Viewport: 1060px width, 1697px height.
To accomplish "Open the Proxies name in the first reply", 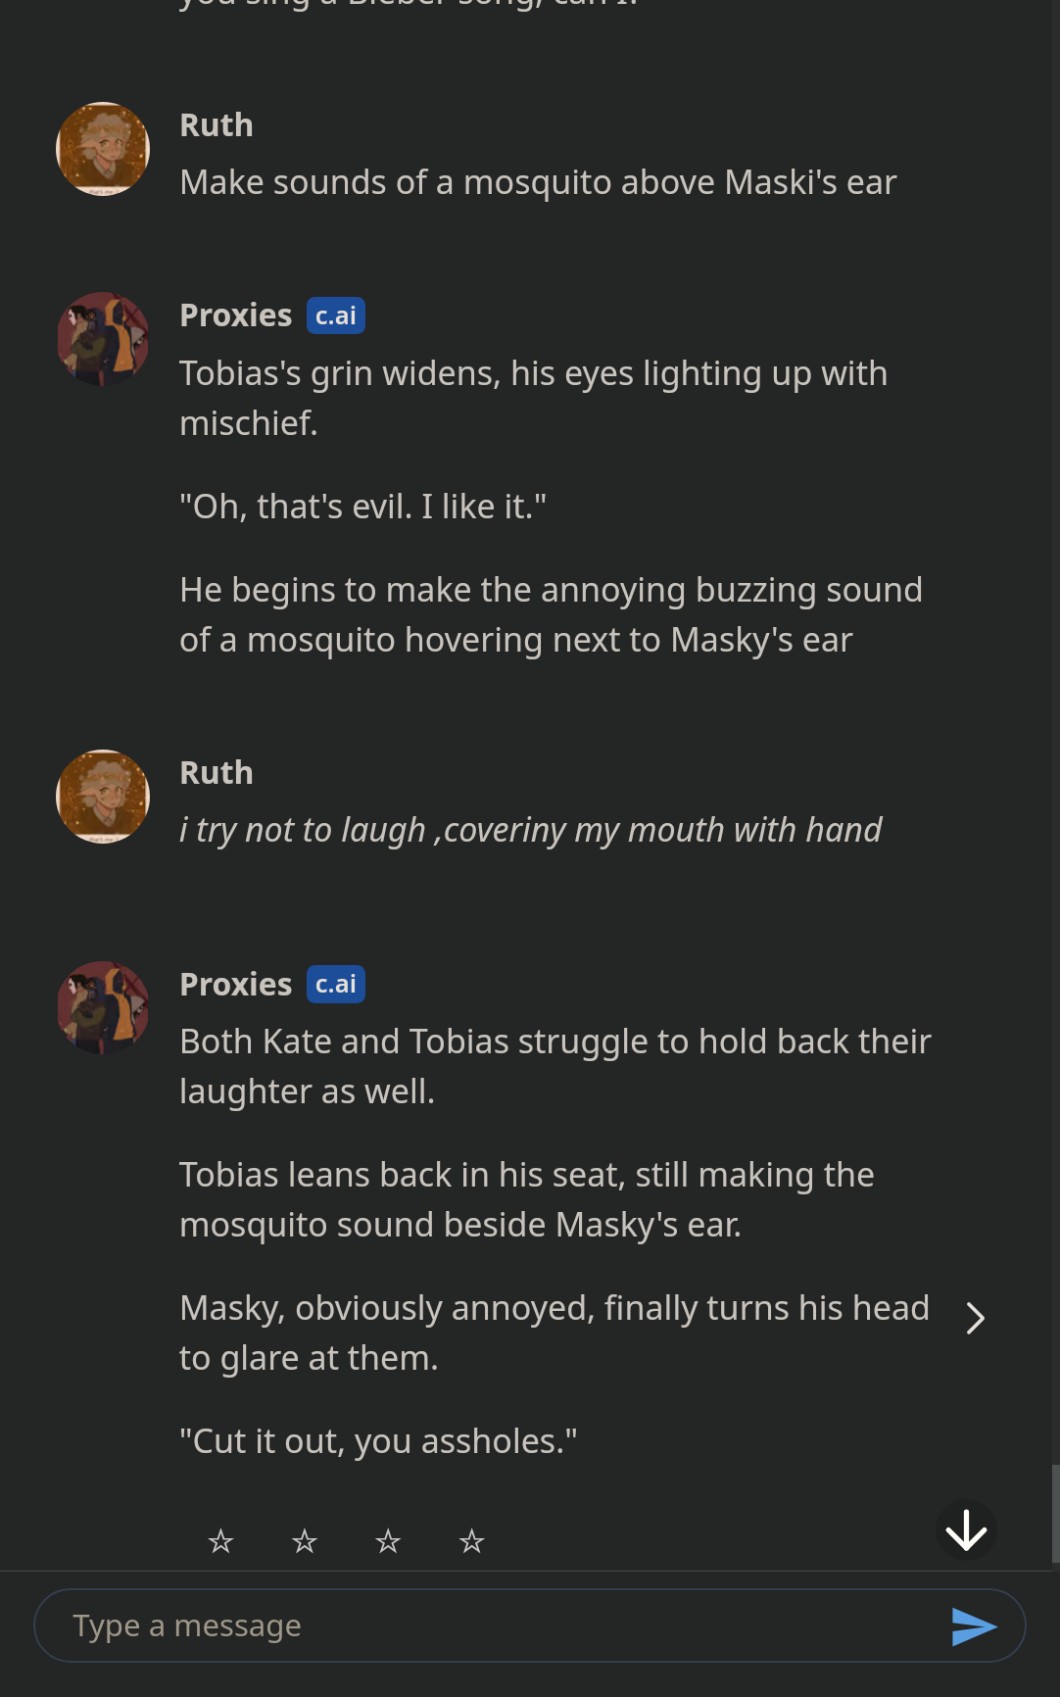I will point(235,316).
